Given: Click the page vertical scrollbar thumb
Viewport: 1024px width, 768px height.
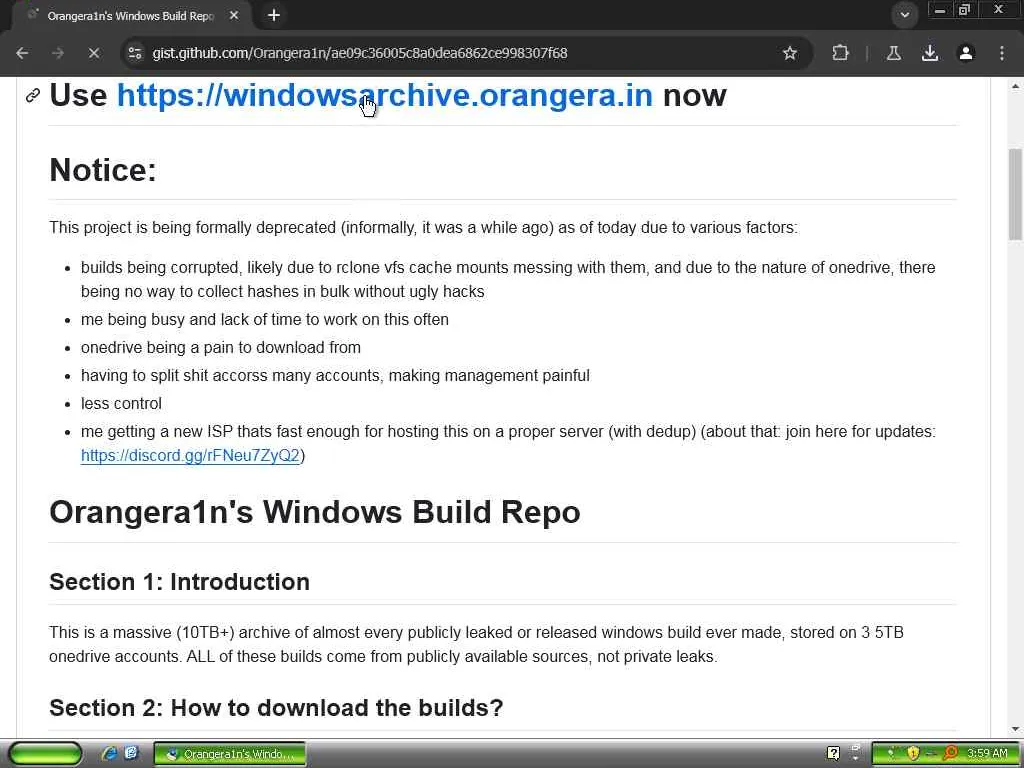Looking at the screenshot, I should (1015, 195).
